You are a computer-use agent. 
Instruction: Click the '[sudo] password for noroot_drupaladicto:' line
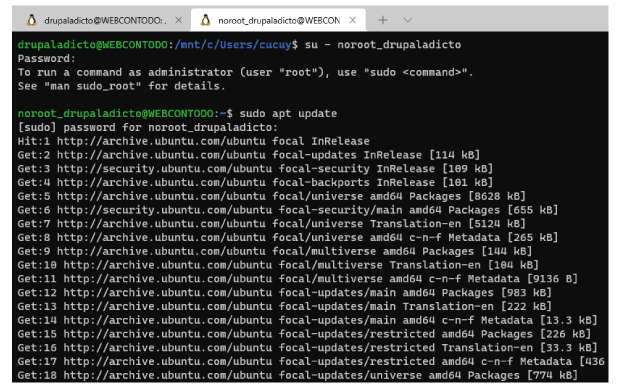(x=147, y=128)
